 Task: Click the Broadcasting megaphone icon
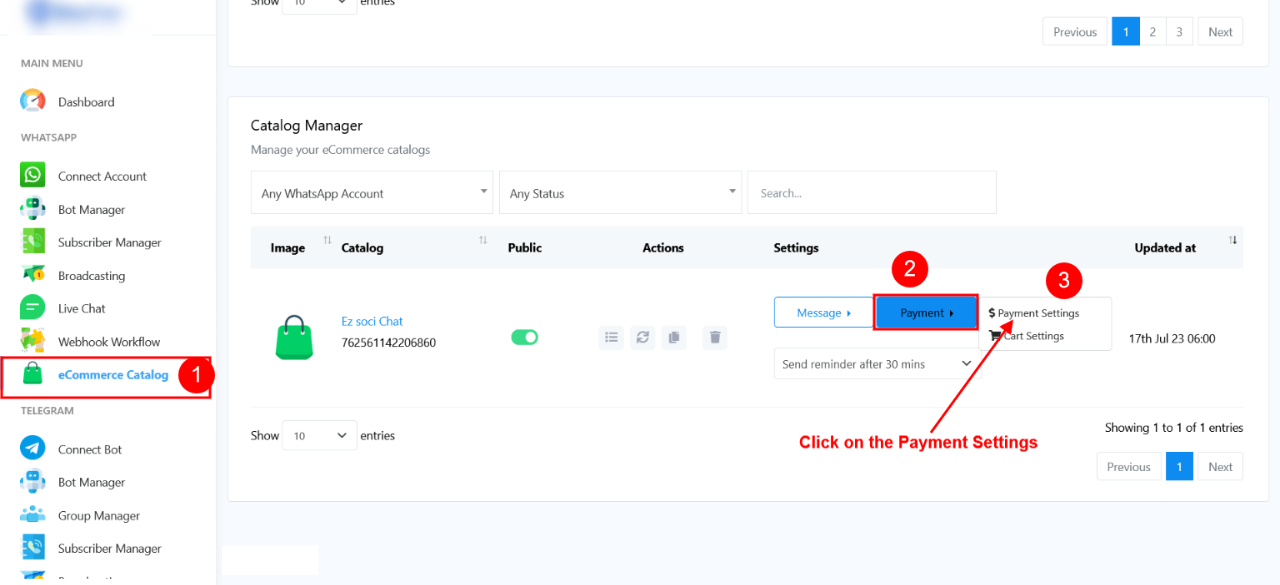[33, 275]
